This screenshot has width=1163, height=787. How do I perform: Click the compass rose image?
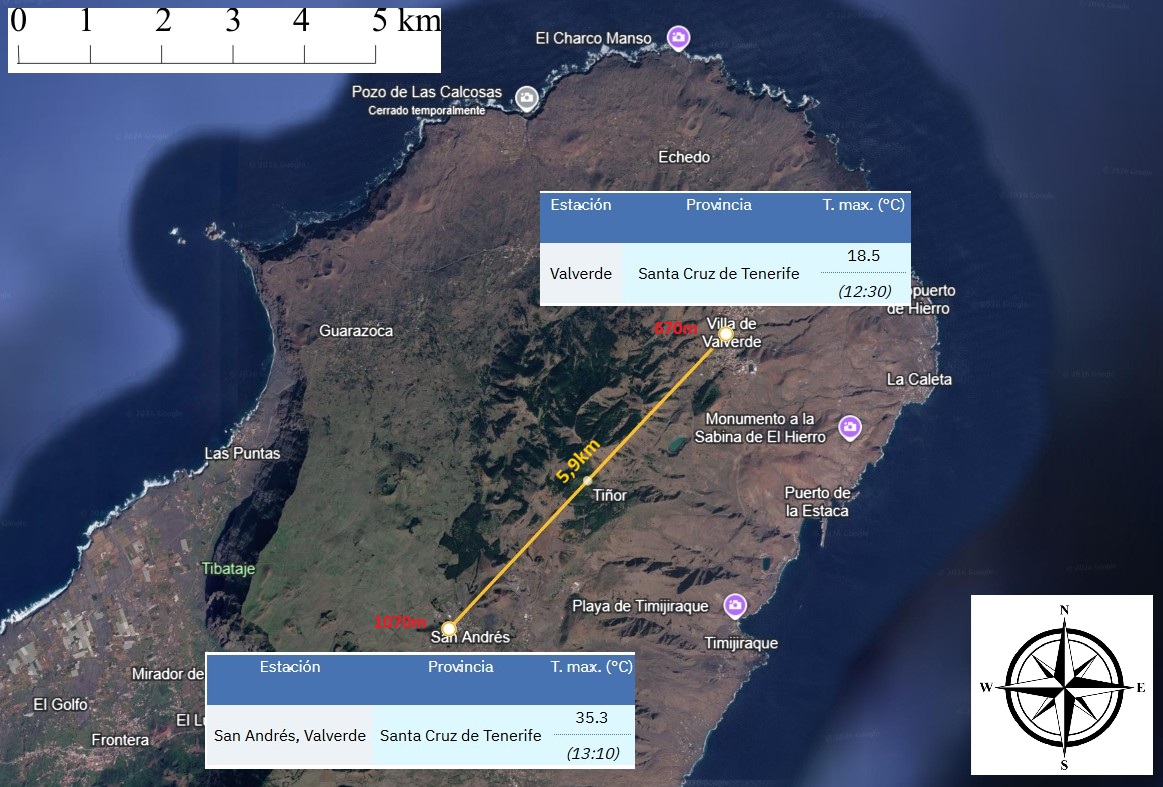click(1062, 685)
